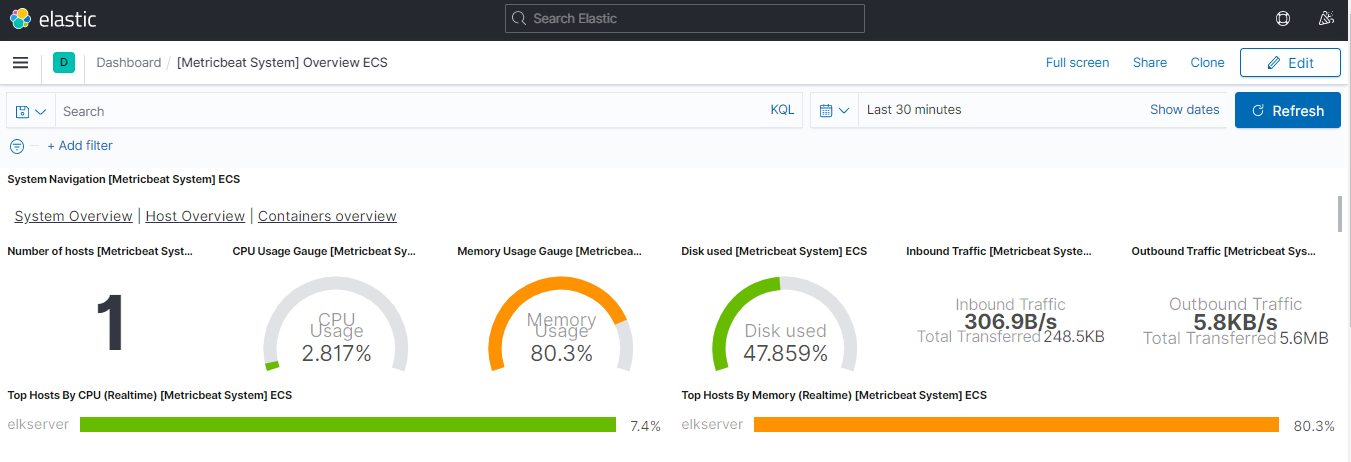Viewport: 1351px width, 462px height.
Task: Click the 7.4% CPU value
Action: click(645, 426)
